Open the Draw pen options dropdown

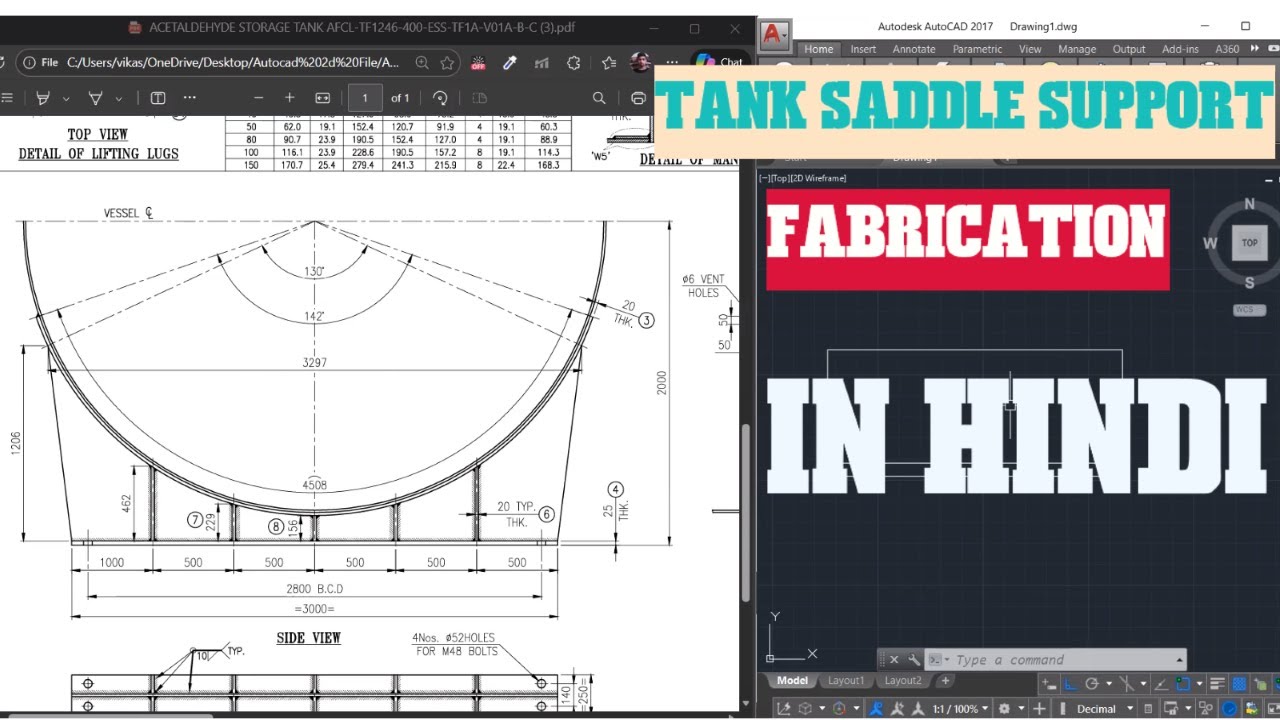click(66, 98)
